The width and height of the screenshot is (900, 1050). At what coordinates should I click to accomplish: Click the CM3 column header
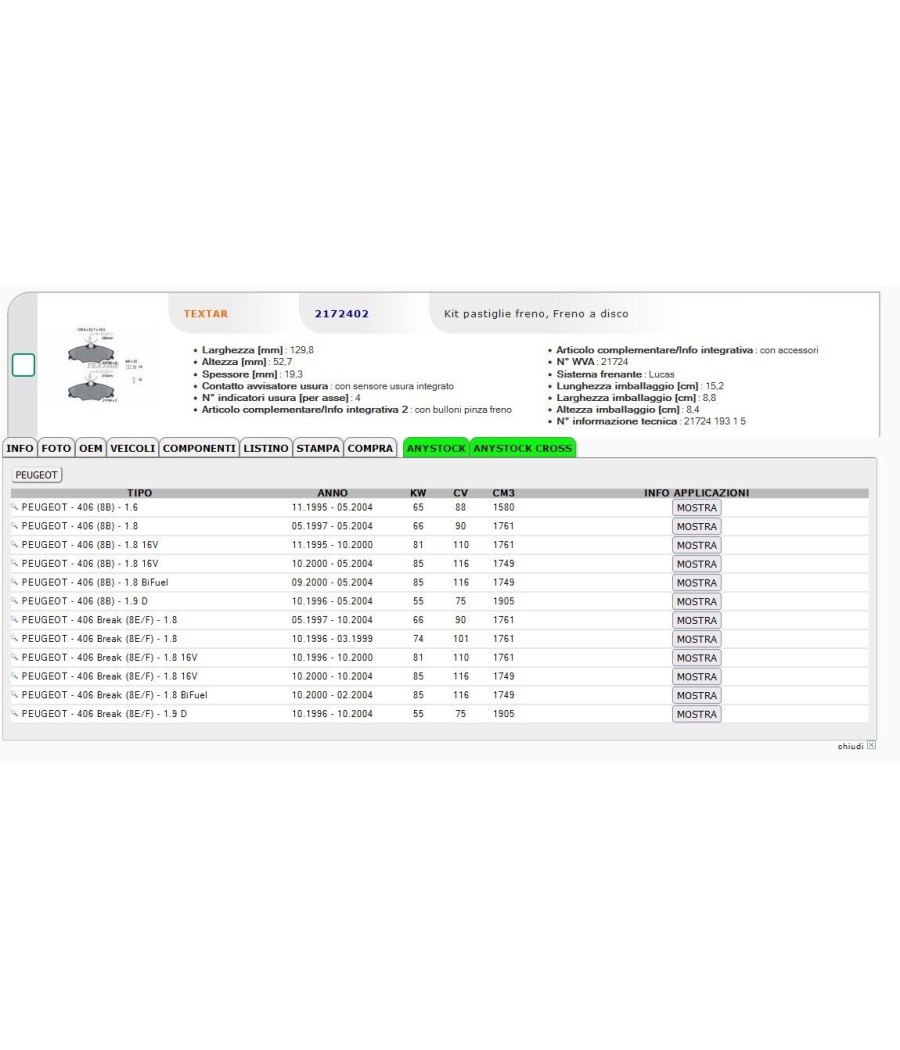504,493
